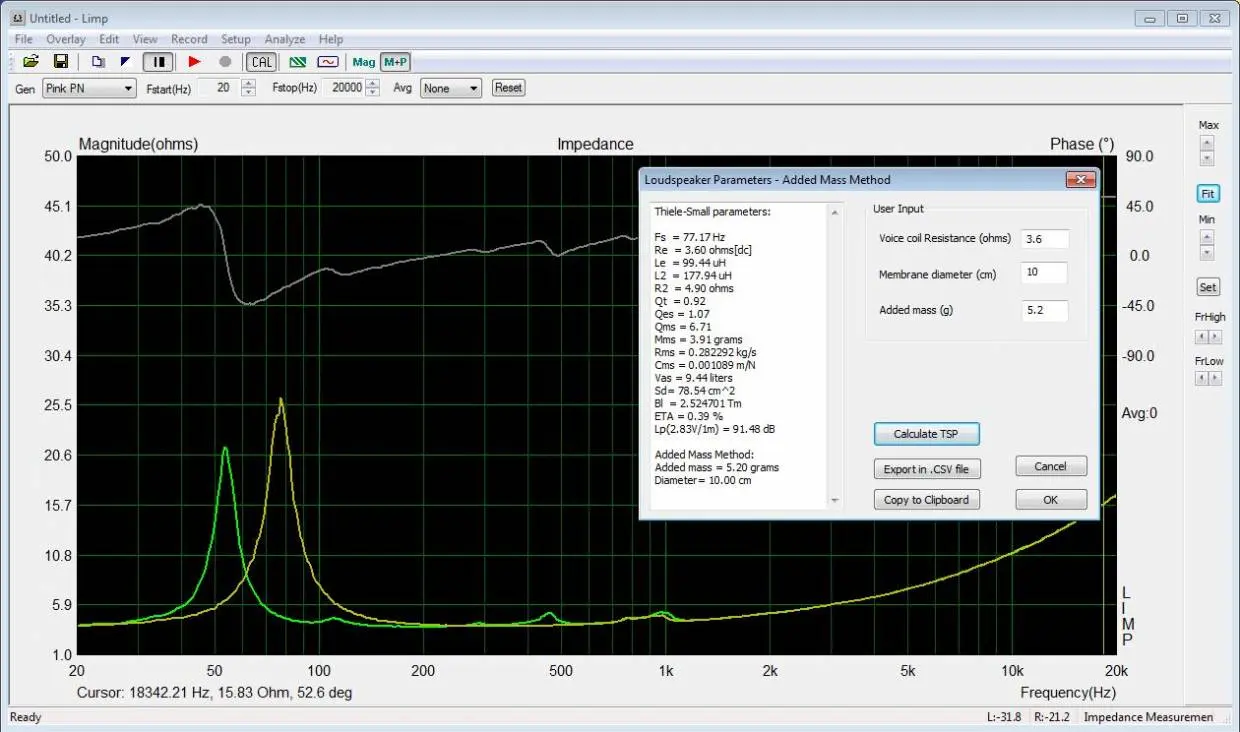This screenshot has width=1240, height=732.
Task: Save measurement with the floppy disk icon
Action: pos(60,62)
